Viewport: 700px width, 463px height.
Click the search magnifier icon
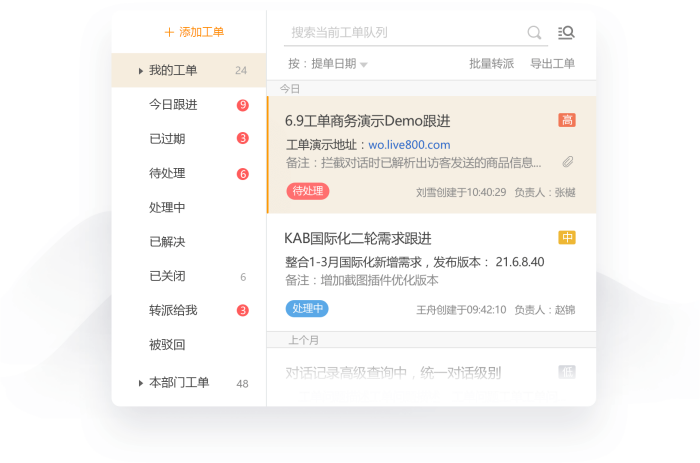click(534, 33)
